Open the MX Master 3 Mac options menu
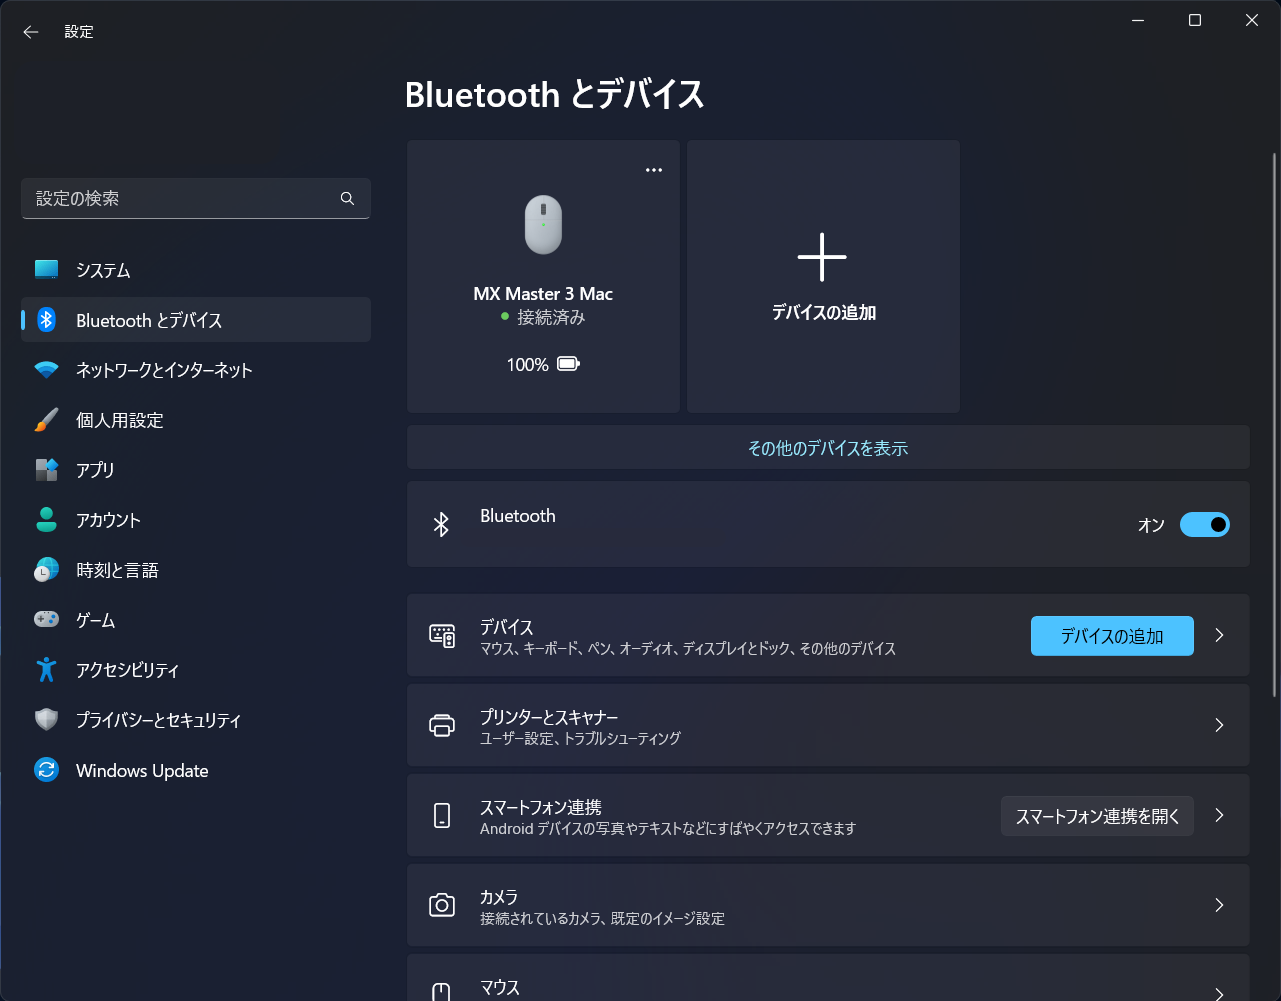The height and width of the screenshot is (1001, 1281). point(654,170)
